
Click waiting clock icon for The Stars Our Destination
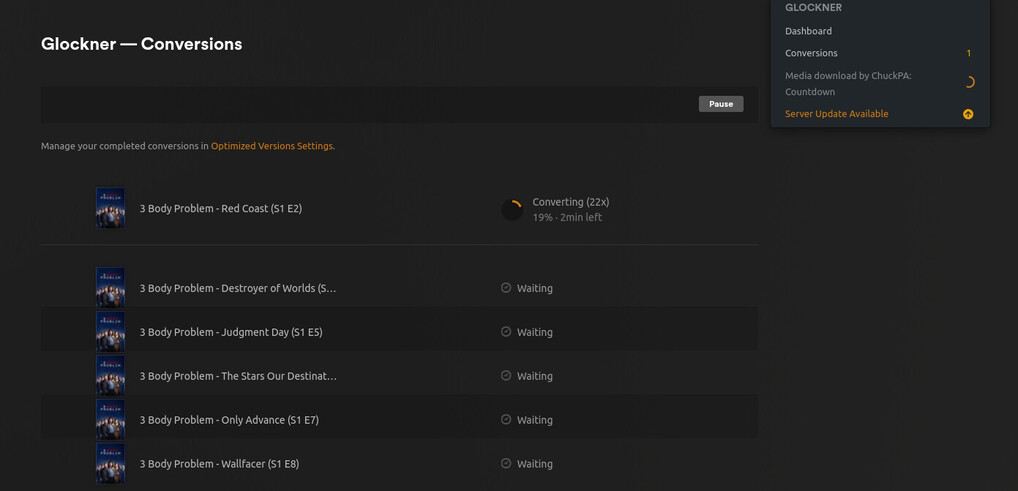506,376
